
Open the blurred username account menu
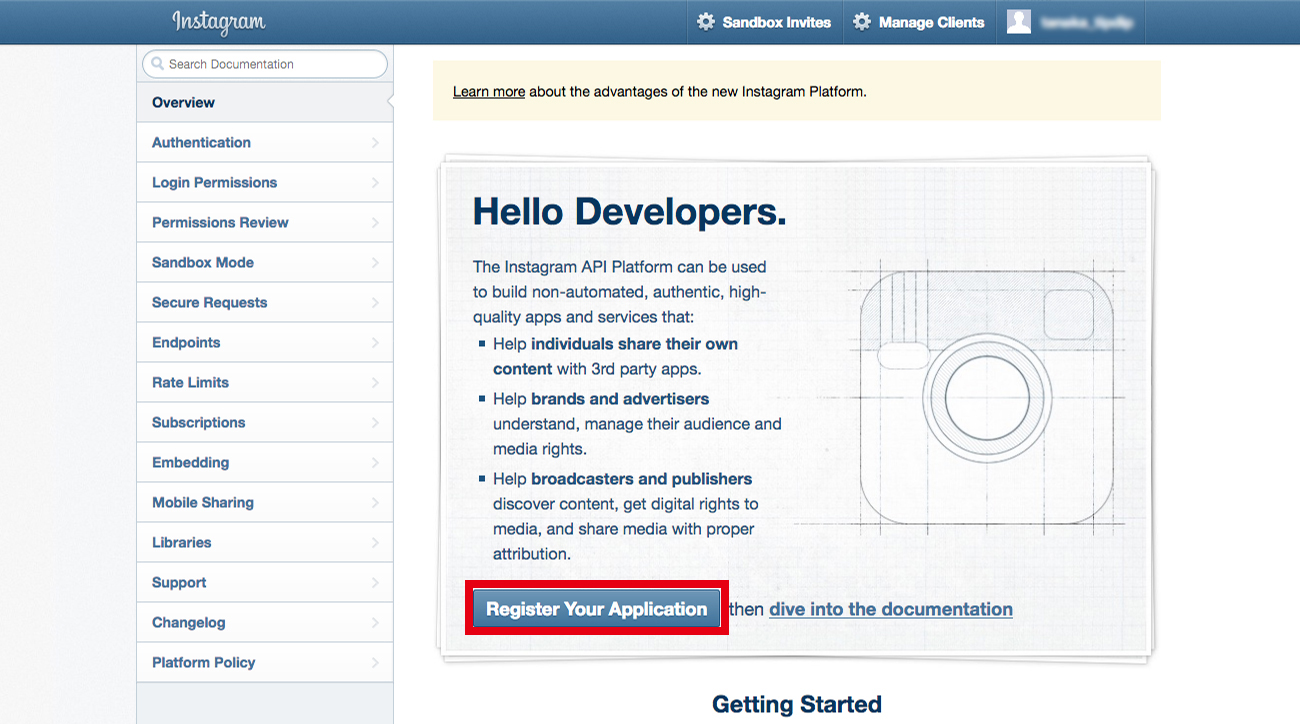tap(1086, 22)
